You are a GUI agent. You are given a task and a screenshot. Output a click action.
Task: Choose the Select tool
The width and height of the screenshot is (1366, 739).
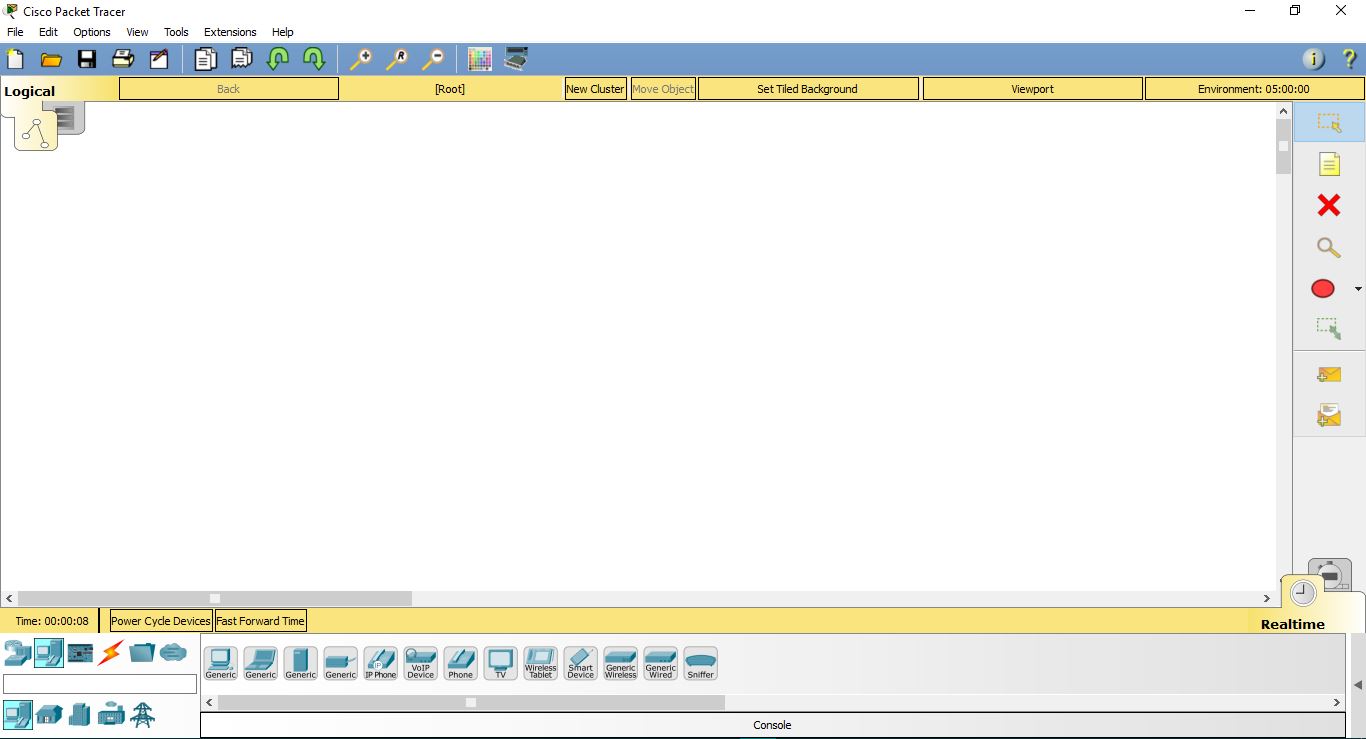(x=1329, y=123)
